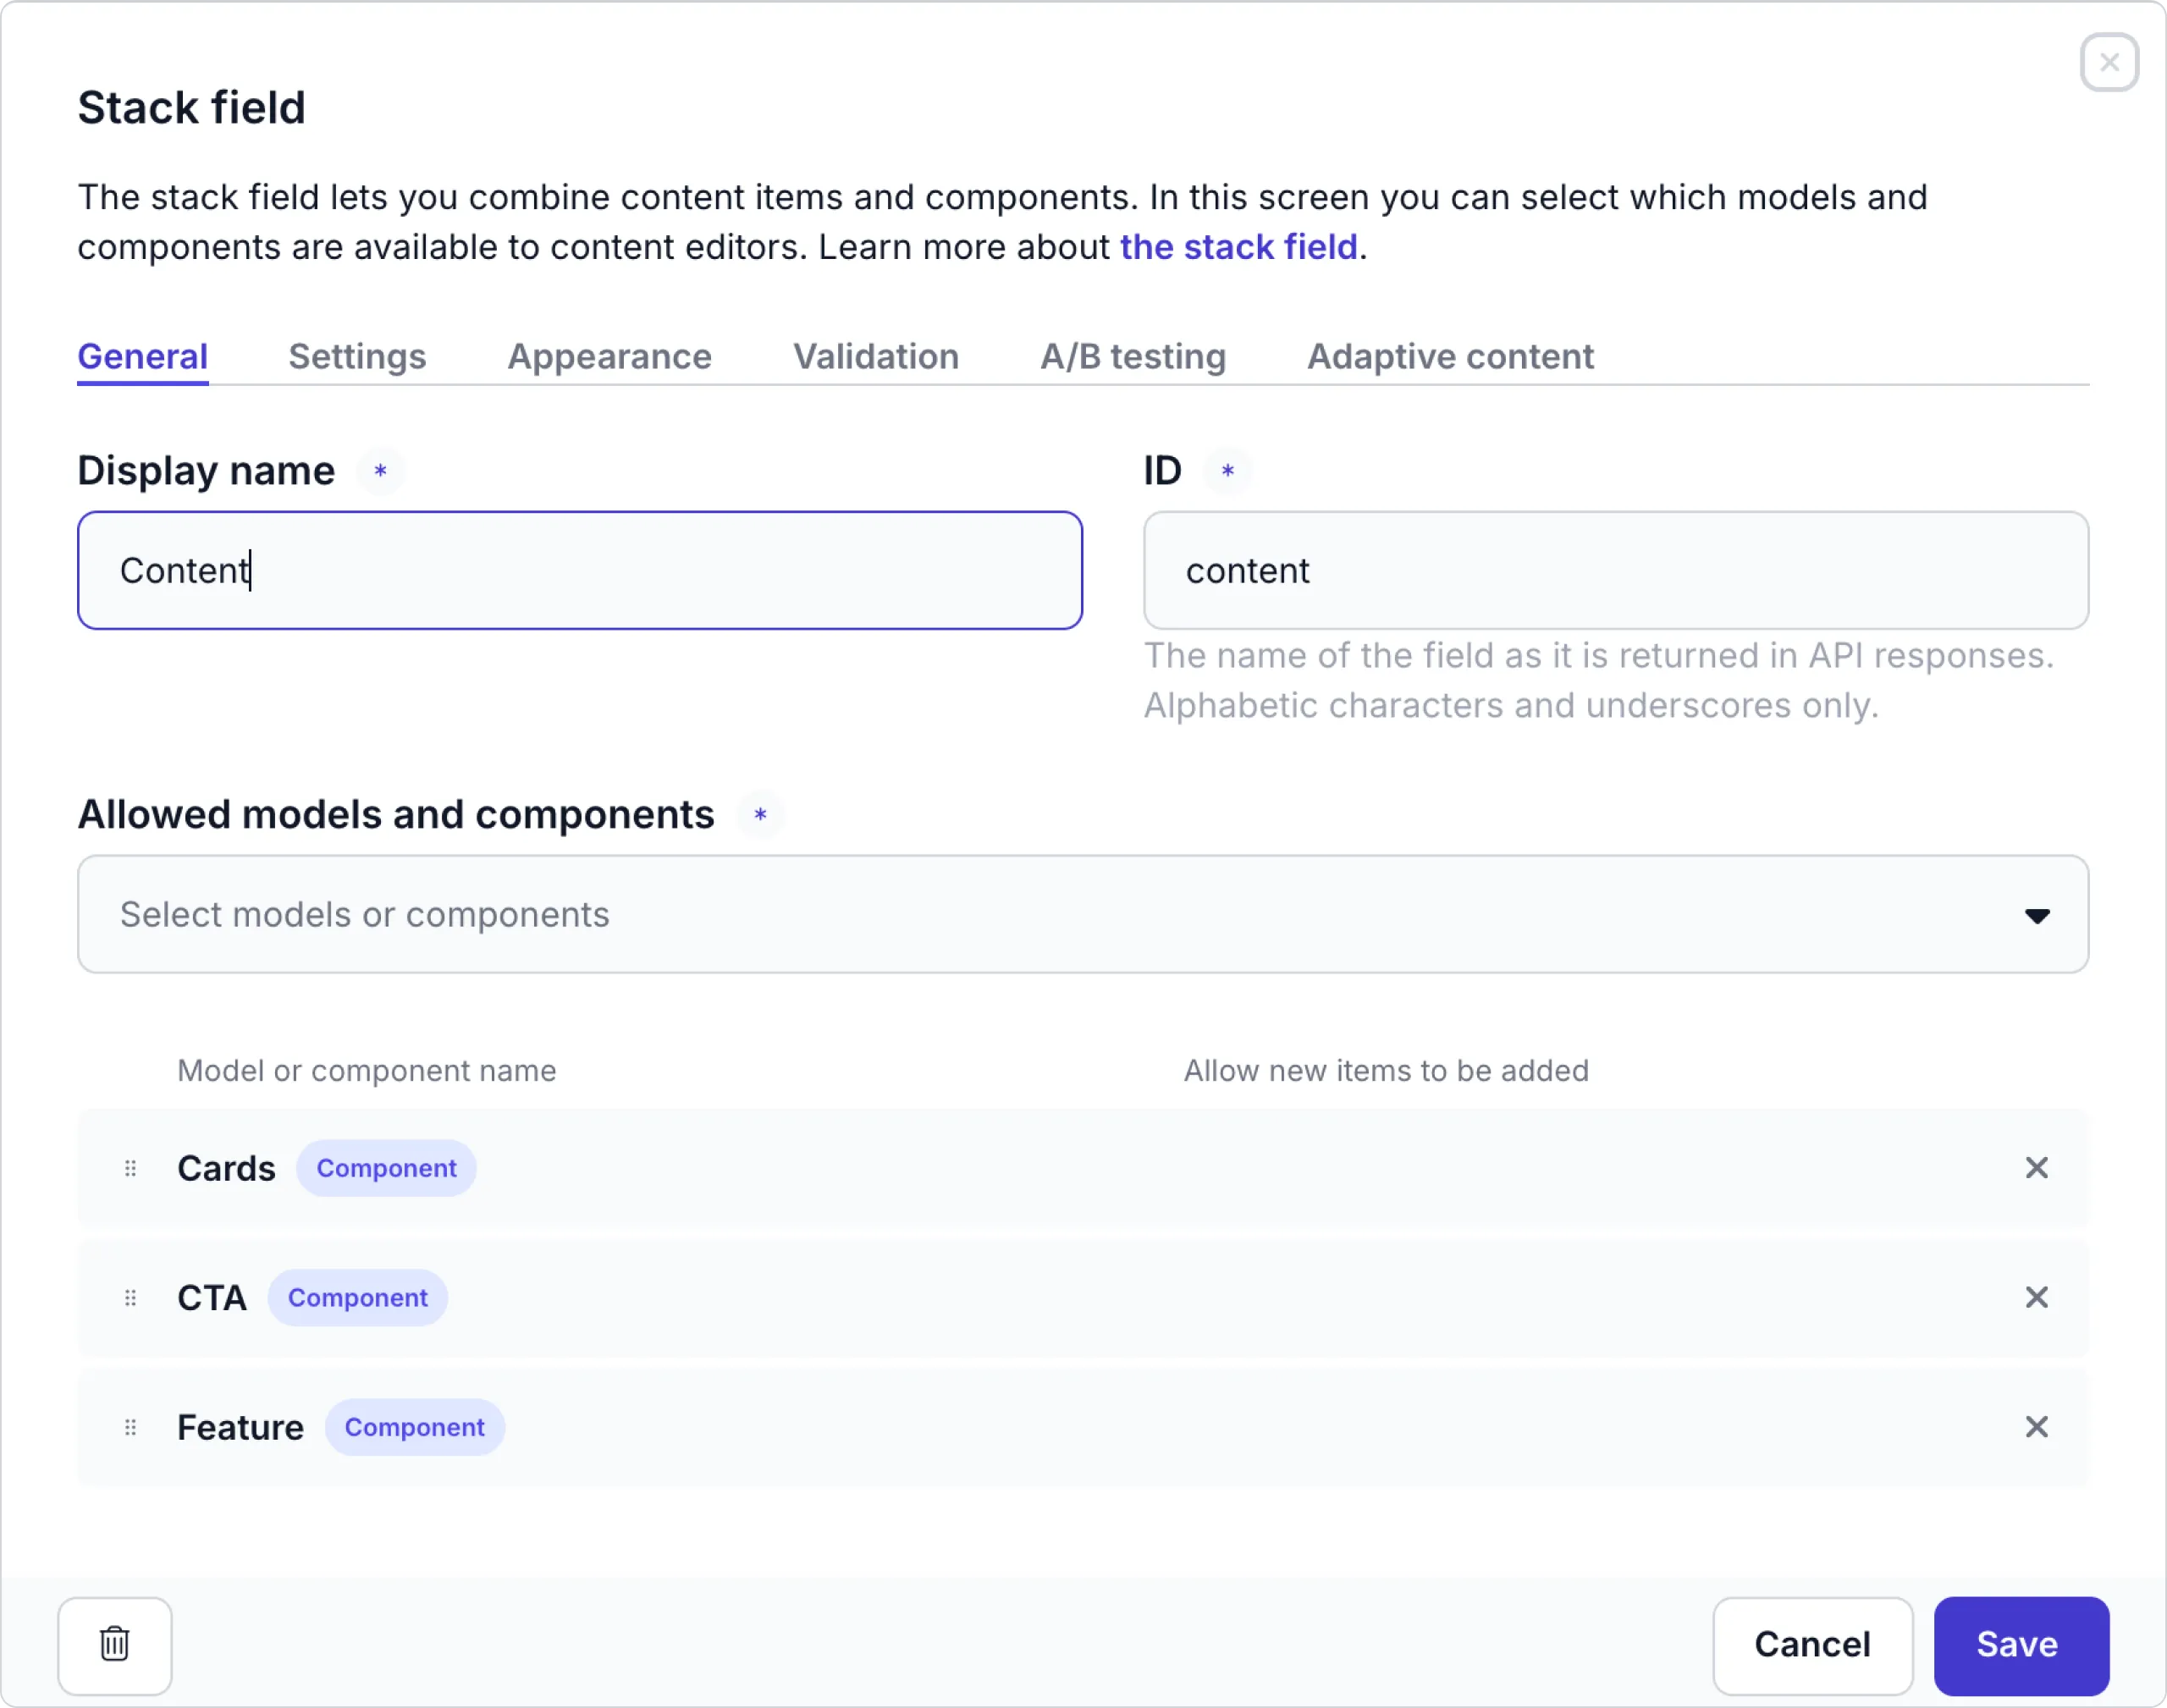Go to the A/B testing tab
Image resolution: width=2167 pixels, height=1708 pixels.
pos(1132,357)
